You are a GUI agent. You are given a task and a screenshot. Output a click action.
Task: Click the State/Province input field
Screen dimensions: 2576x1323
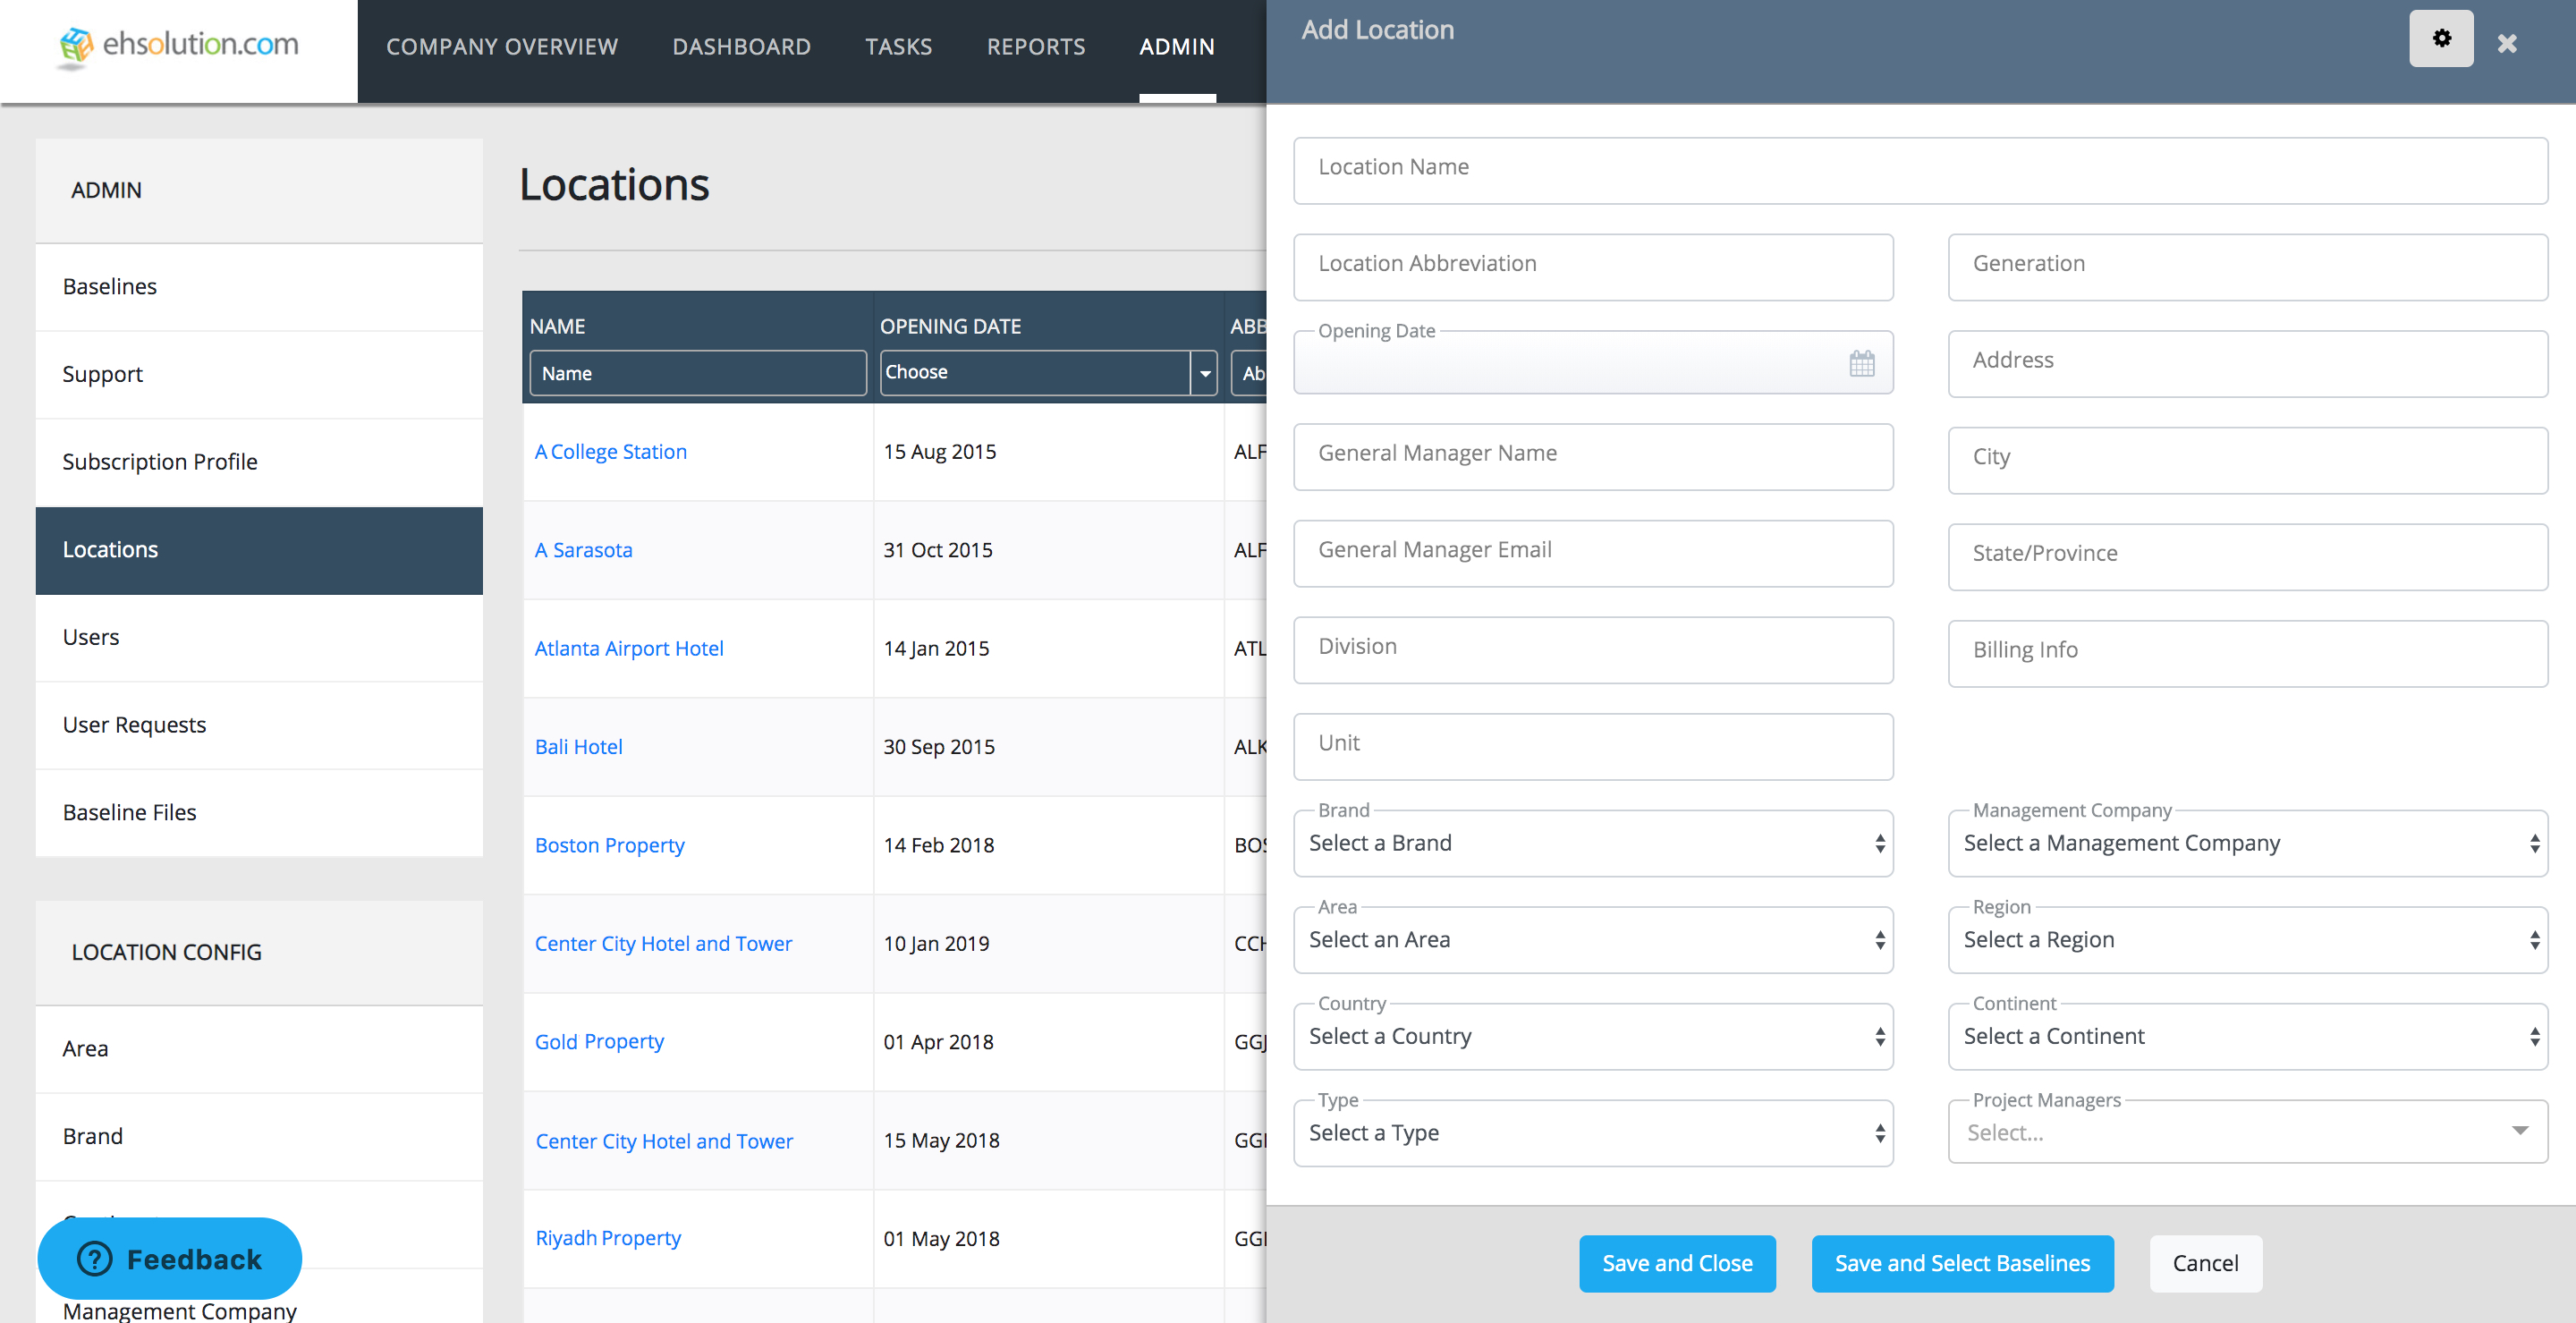pyautogui.click(x=2247, y=557)
